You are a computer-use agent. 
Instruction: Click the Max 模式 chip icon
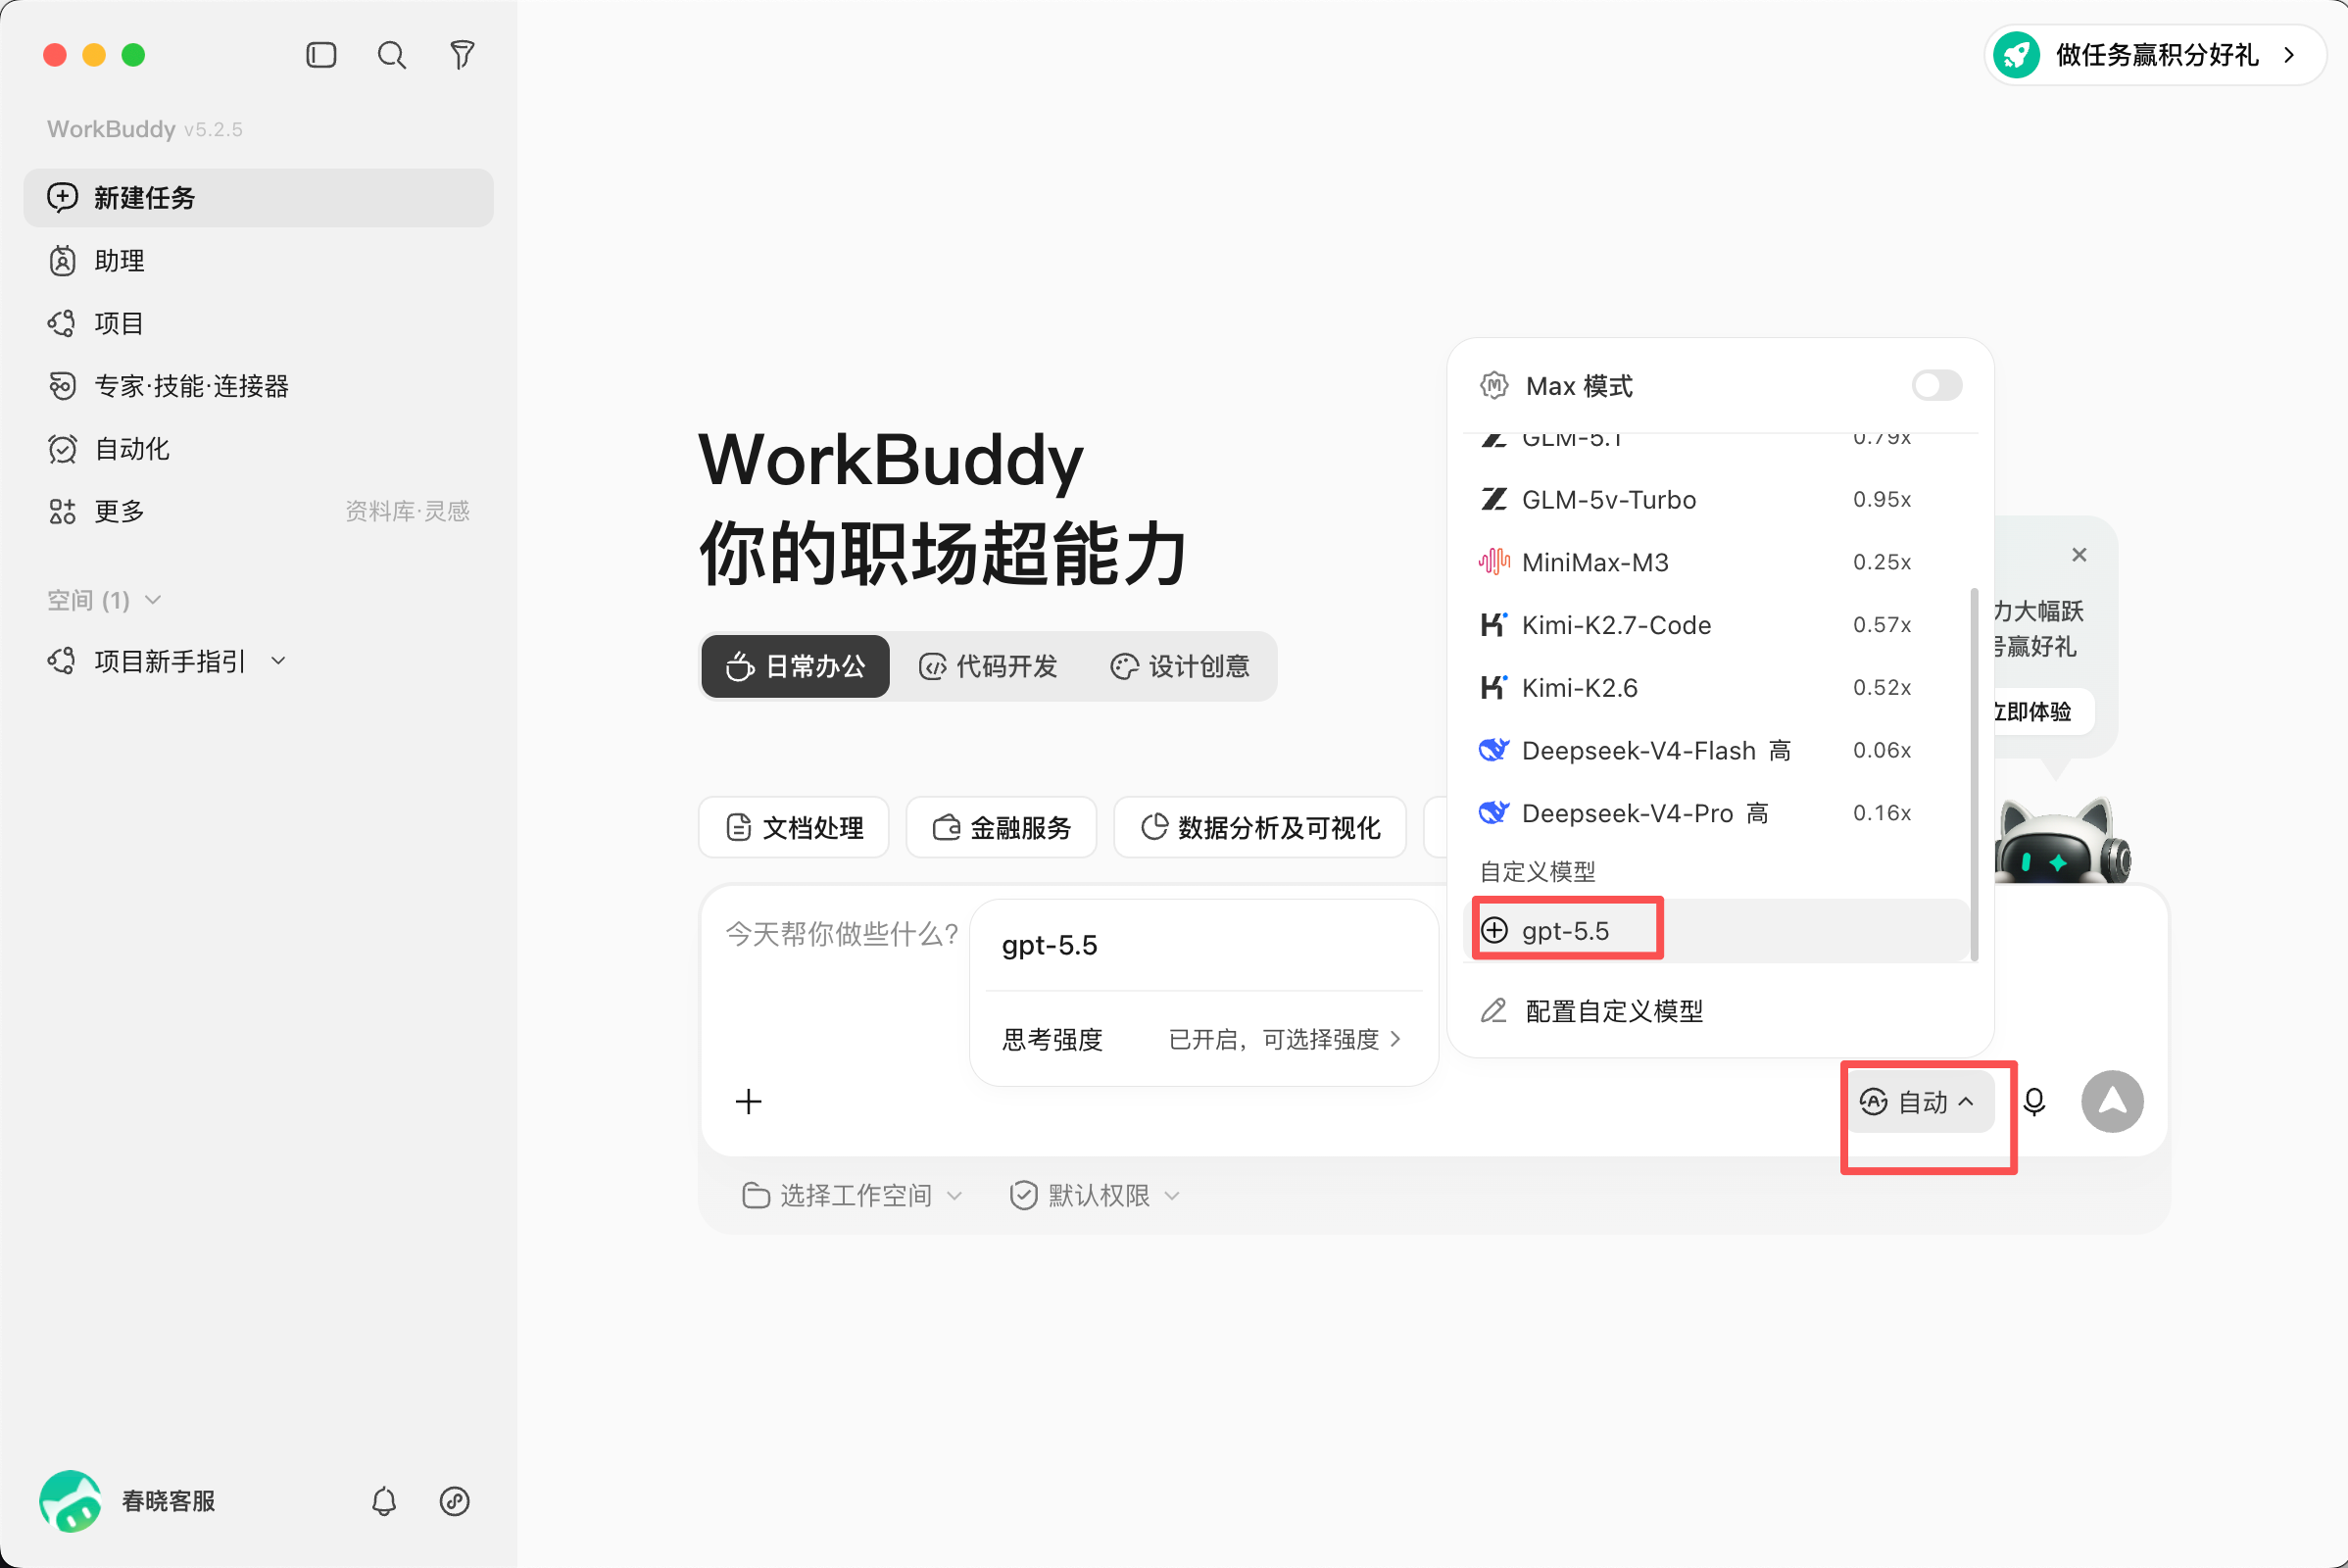(1494, 386)
